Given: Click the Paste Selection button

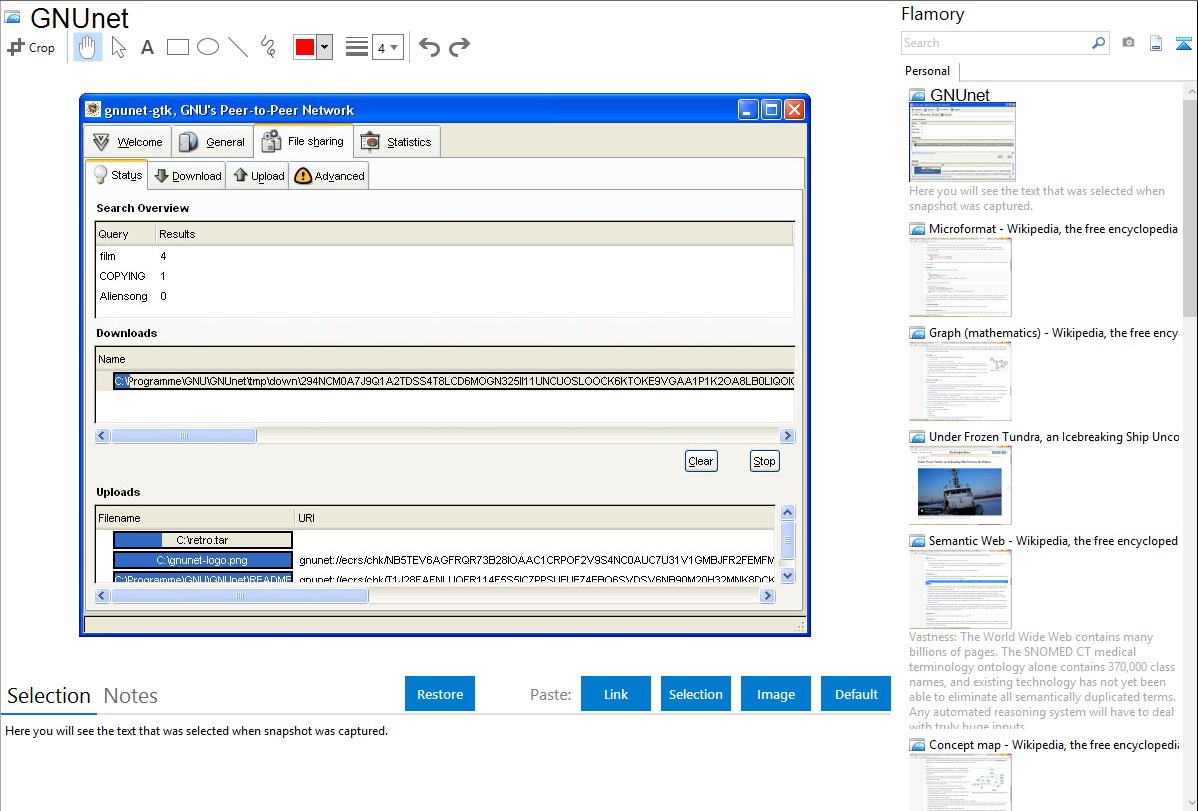Looking at the screenshot, I should [695, 694].
